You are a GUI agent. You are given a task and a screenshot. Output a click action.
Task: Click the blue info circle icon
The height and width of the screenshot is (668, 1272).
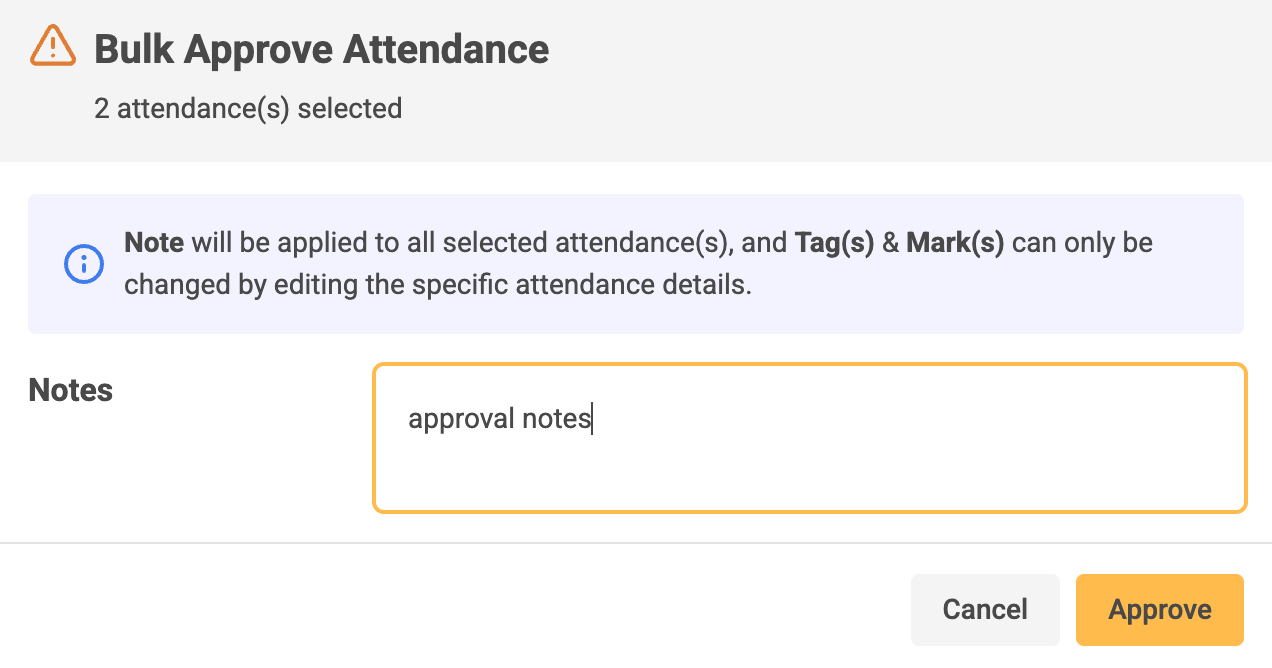coord(84,264)
